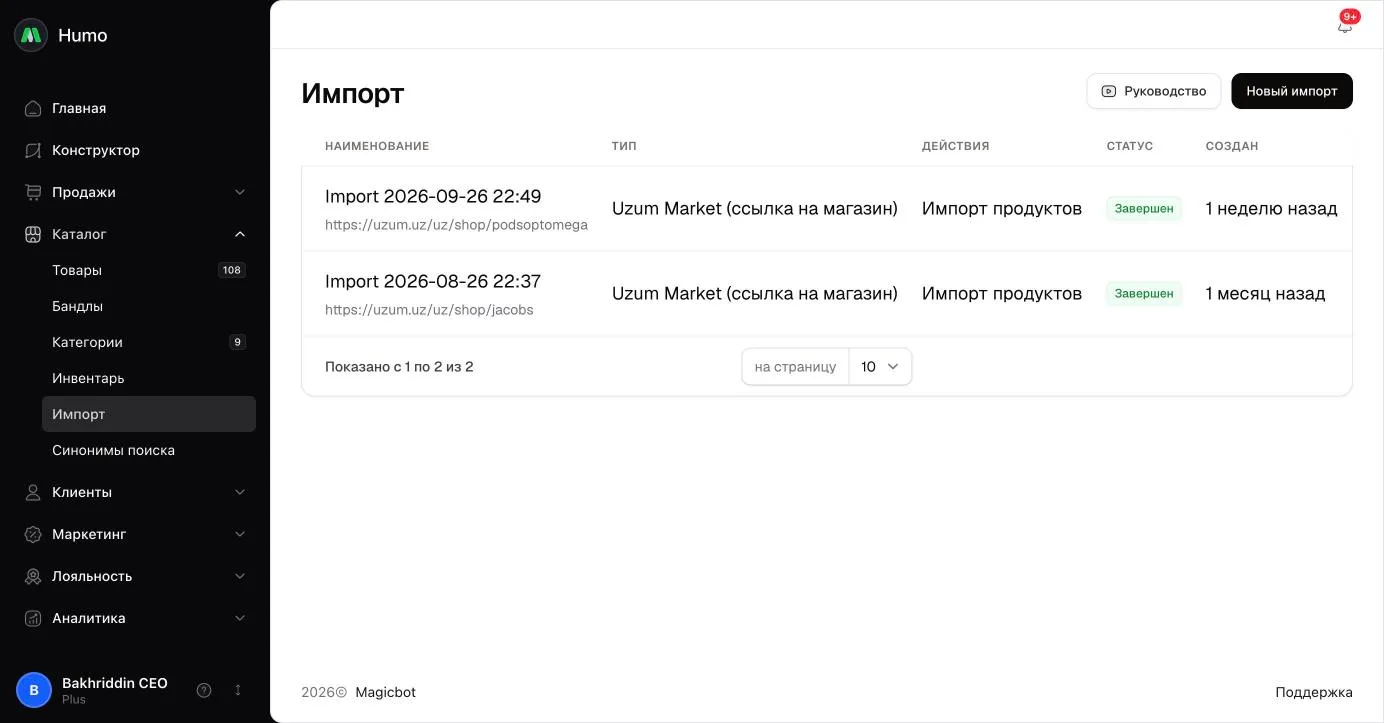Click the Humo logo icon

pos(31,35)
